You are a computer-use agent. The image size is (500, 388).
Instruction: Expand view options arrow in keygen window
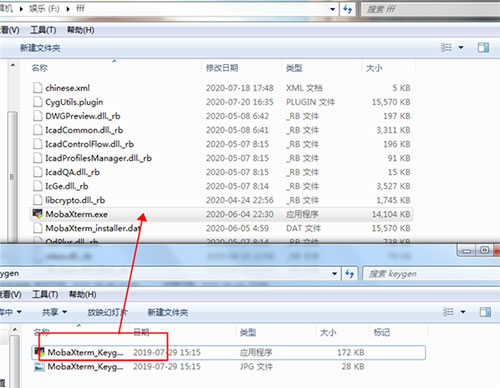(x=463, y=312)
